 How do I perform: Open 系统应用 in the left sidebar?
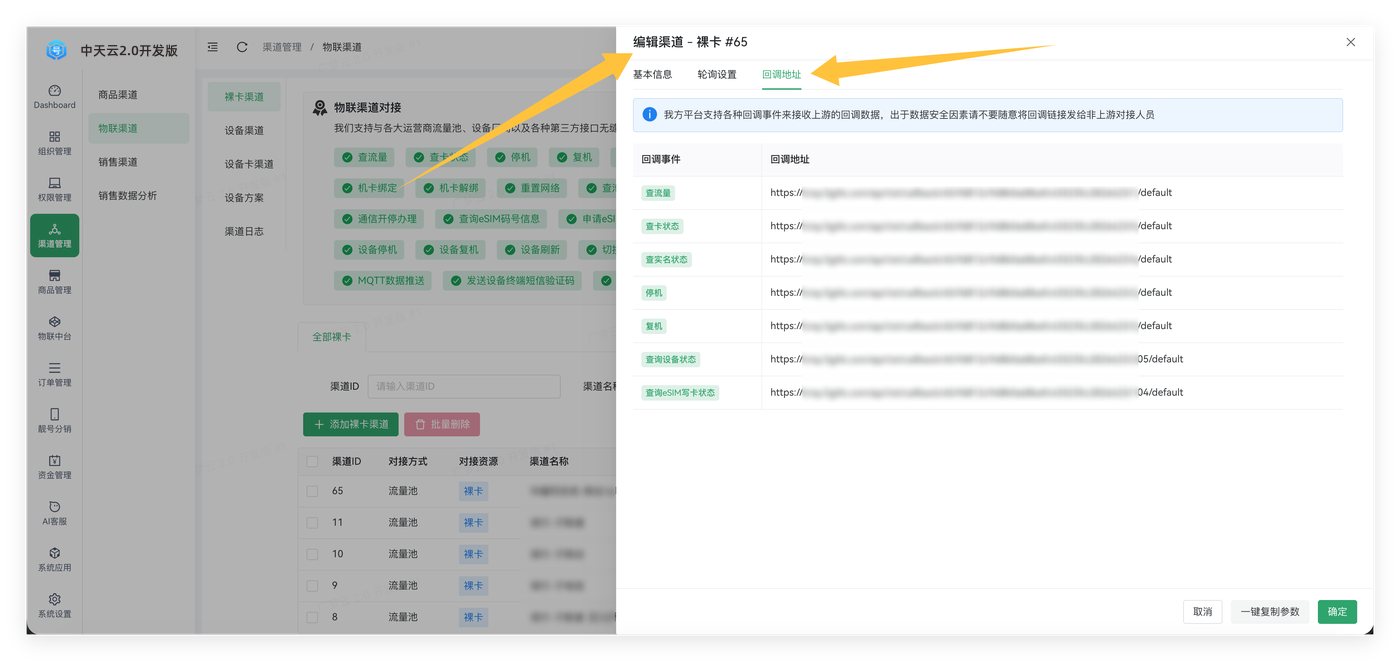click(54, 559)
